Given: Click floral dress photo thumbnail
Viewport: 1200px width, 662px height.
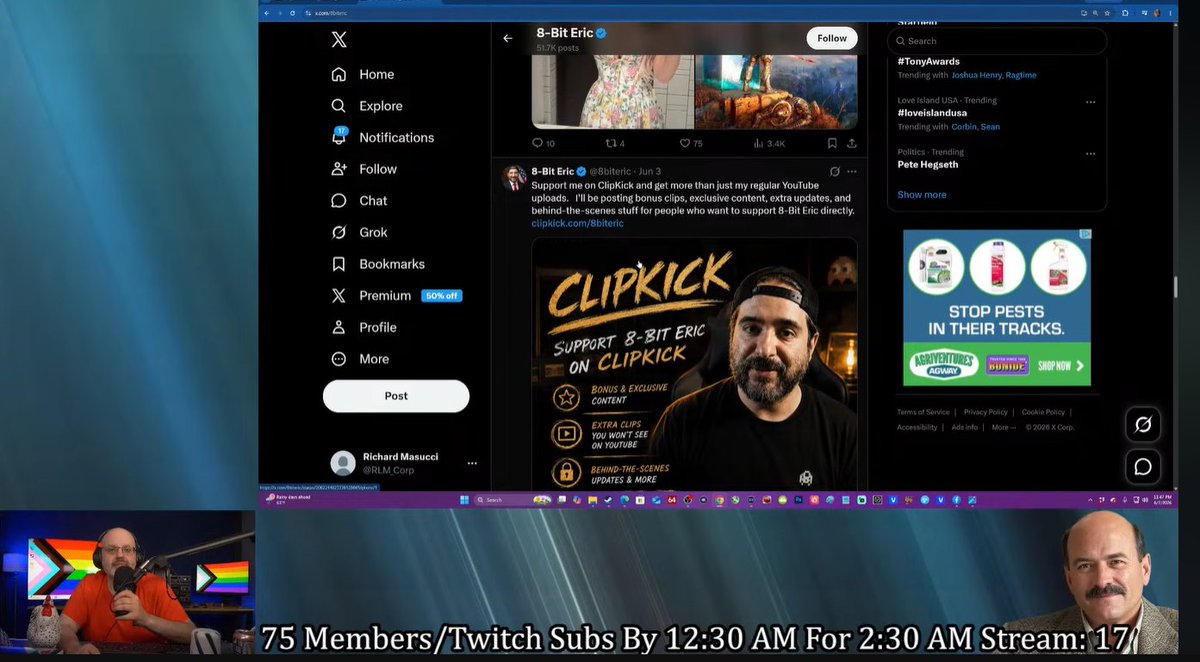Looking at the screenshot, I should [x=612, y=92].
